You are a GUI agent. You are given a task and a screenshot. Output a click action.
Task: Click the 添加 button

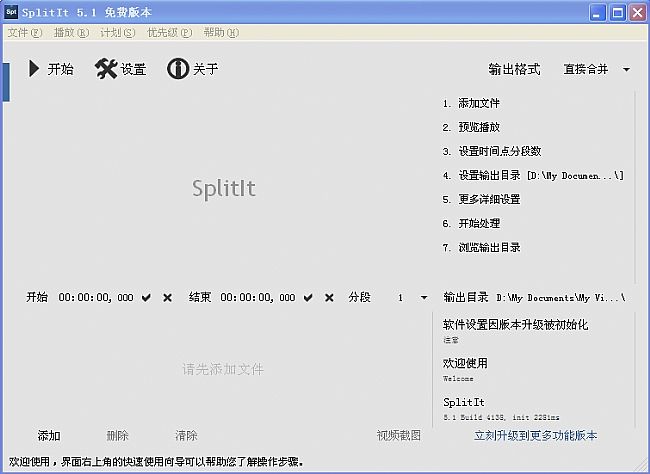[x=49, y=435]
